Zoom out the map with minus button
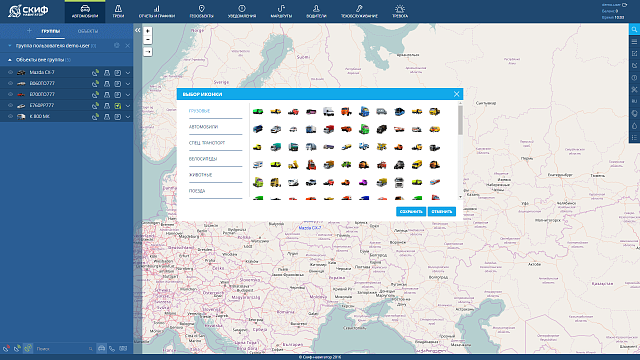 tap(148, 40)
